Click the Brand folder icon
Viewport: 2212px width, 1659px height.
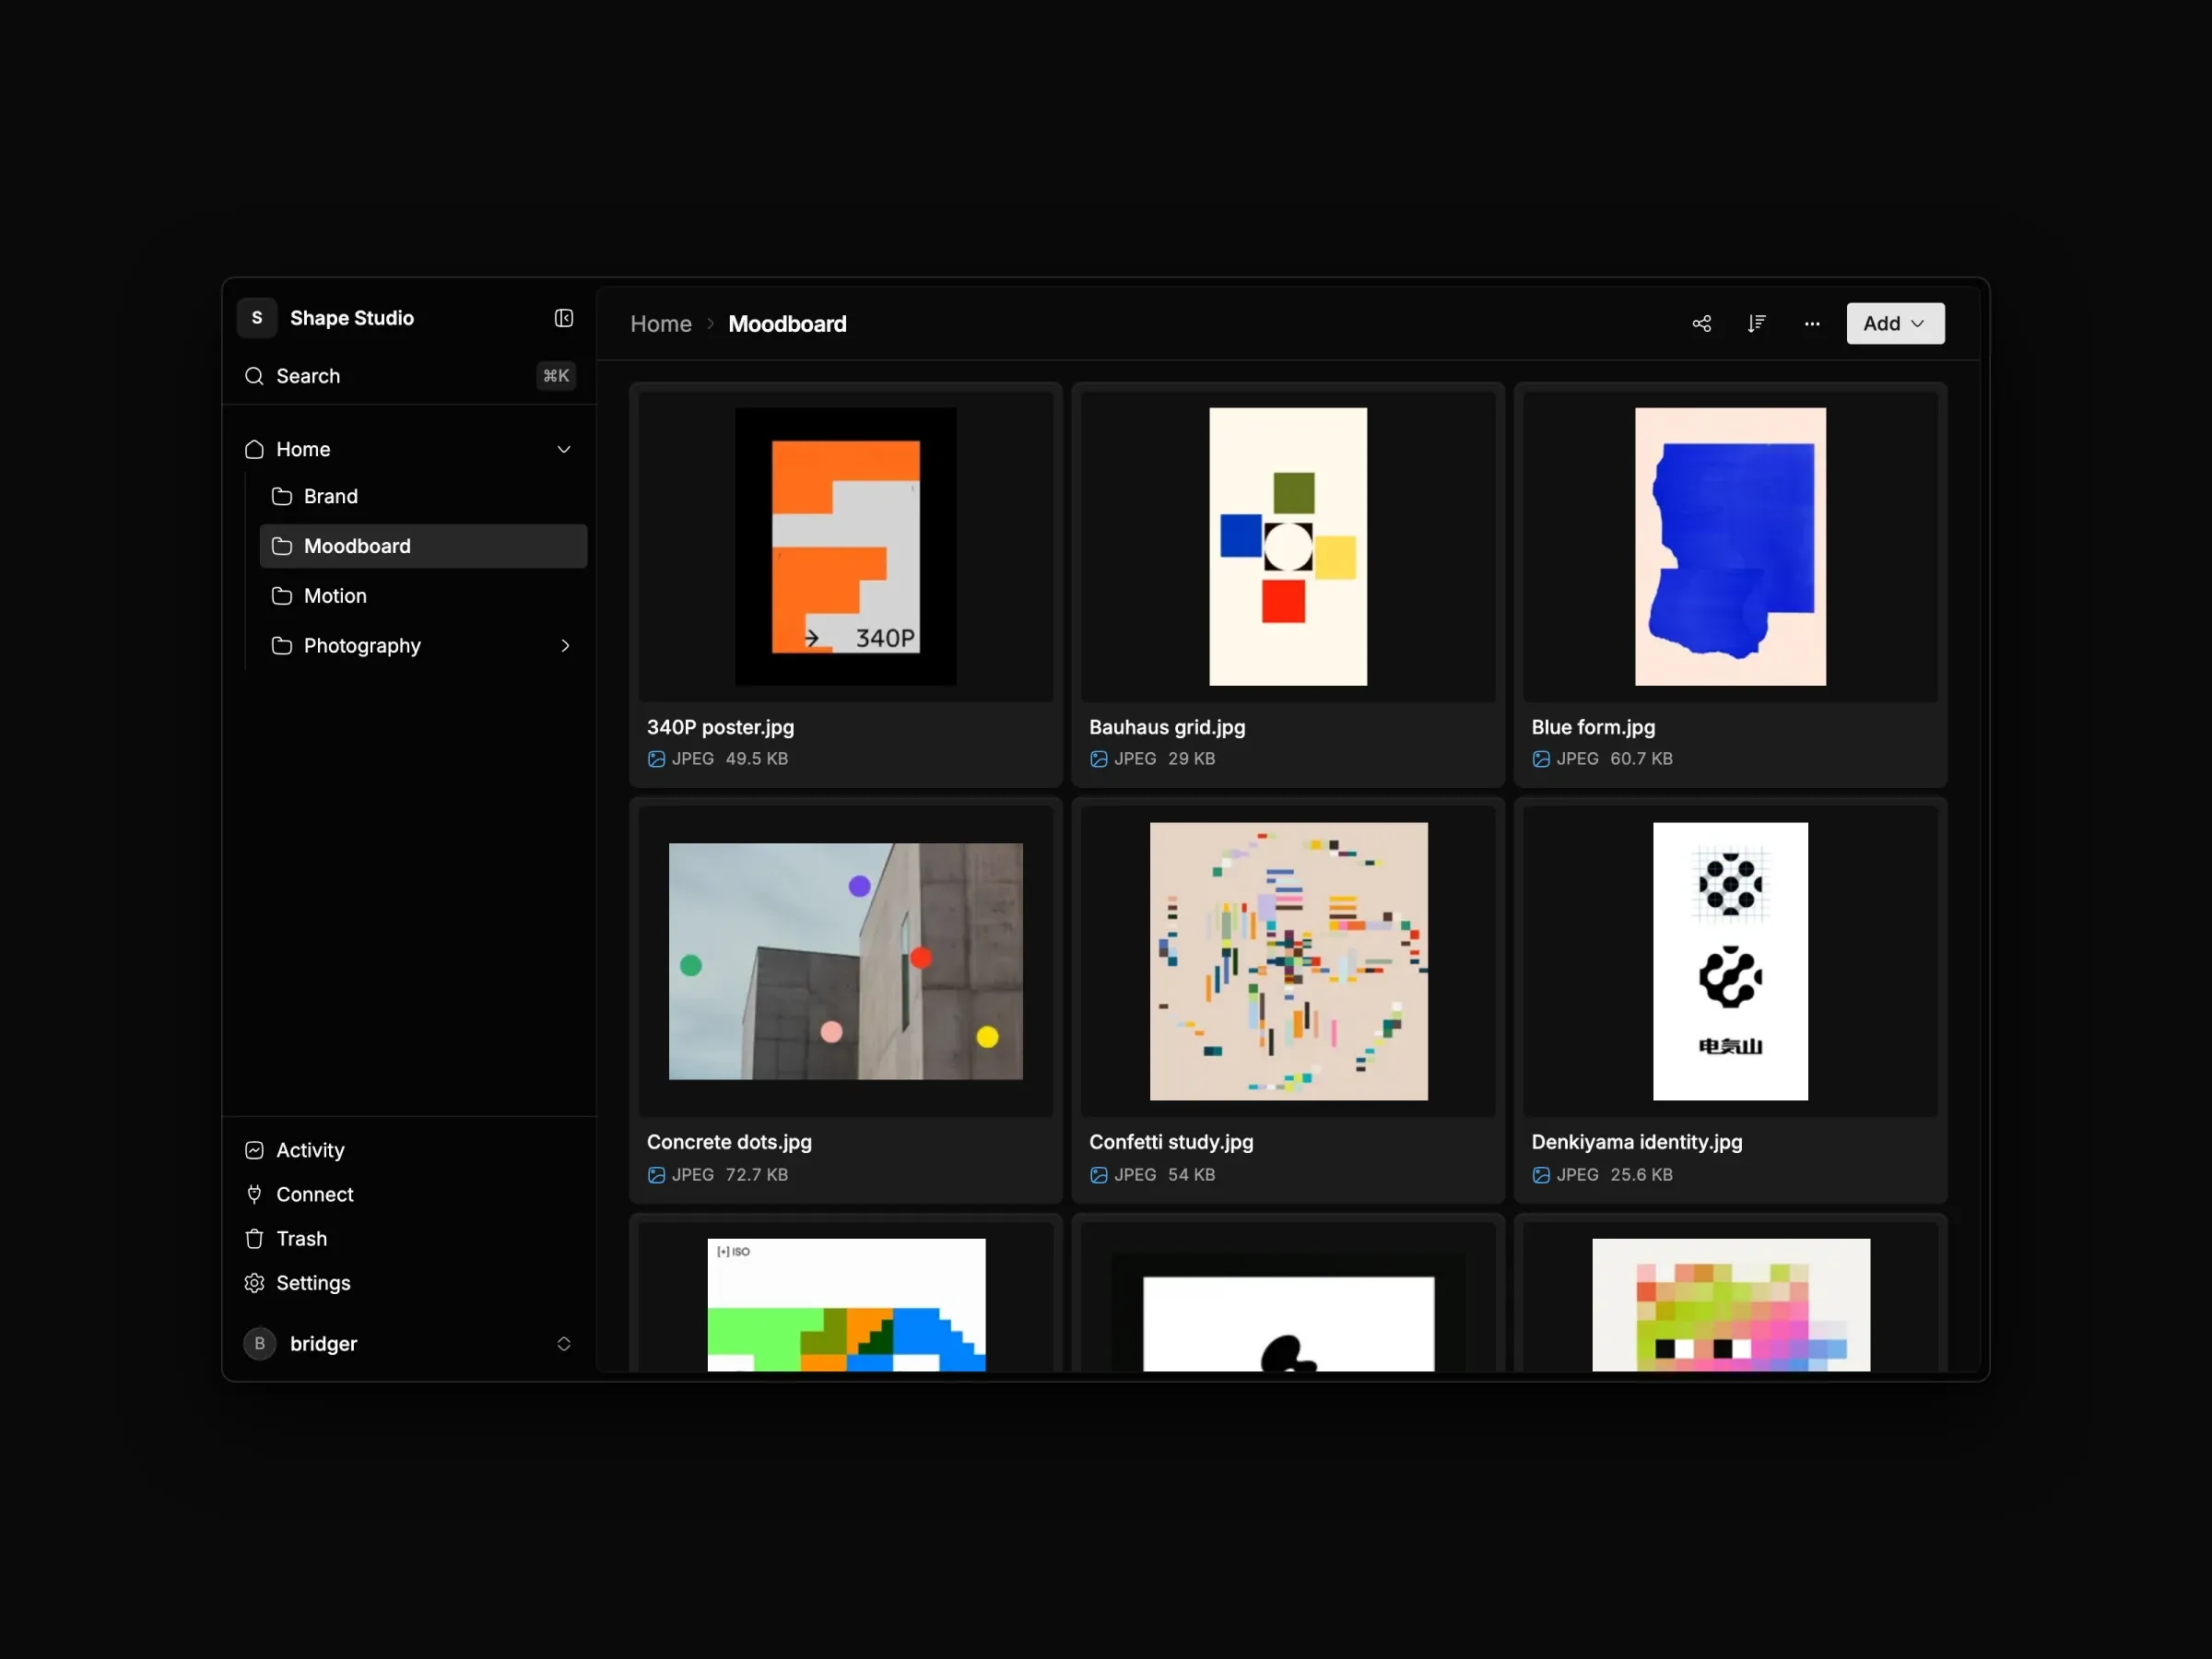282,497
